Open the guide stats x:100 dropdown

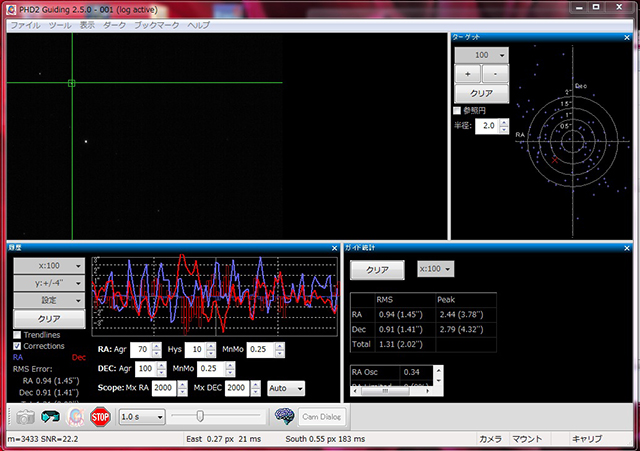[436, 269]
